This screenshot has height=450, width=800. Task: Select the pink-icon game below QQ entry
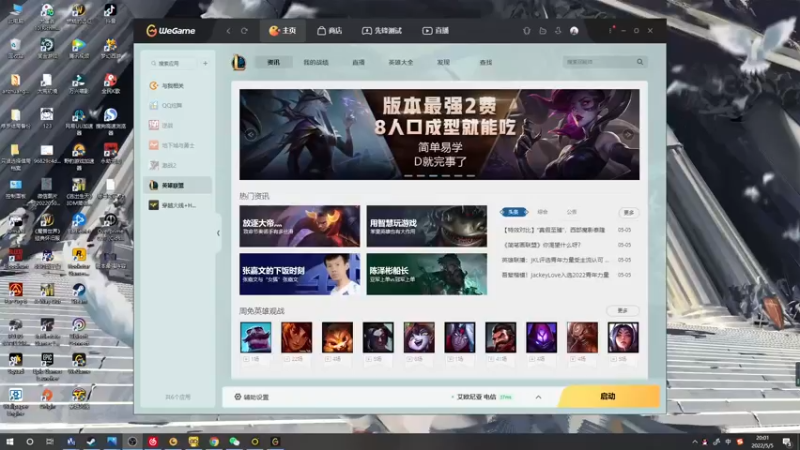tap(178, 126)
